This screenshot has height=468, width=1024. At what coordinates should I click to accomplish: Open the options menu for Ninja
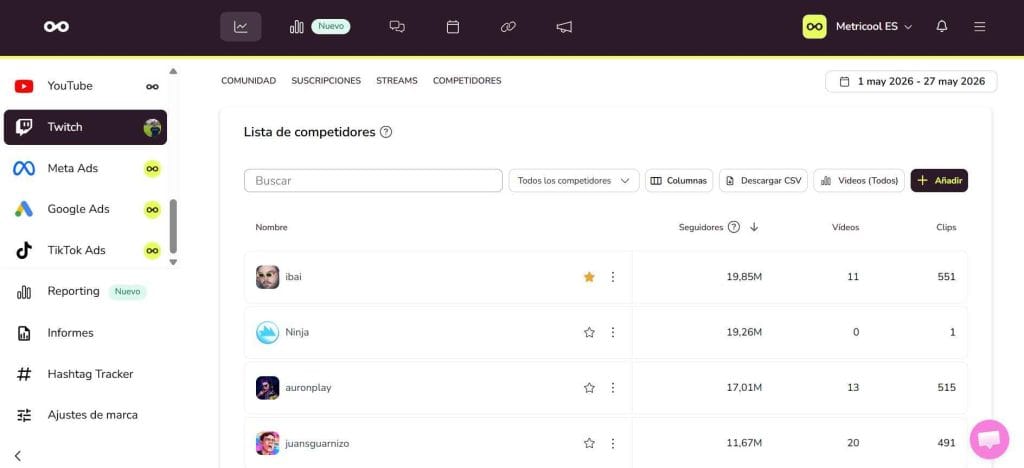click(613, 332)
